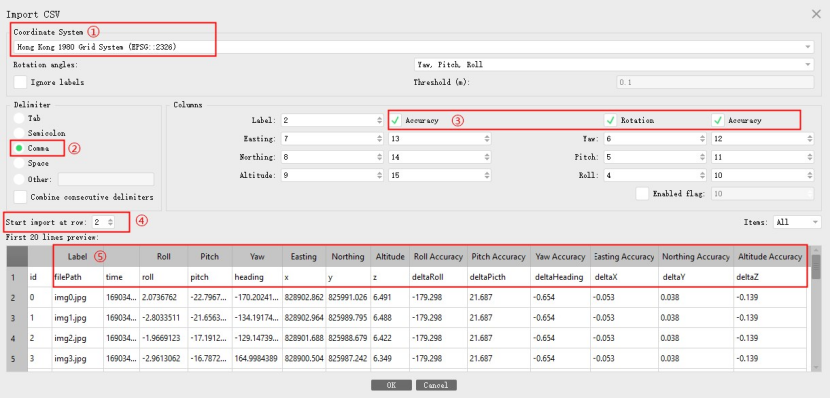Click the Roll Accuracy column header
This screenshot has height=399, width=830.
[439, 257]
